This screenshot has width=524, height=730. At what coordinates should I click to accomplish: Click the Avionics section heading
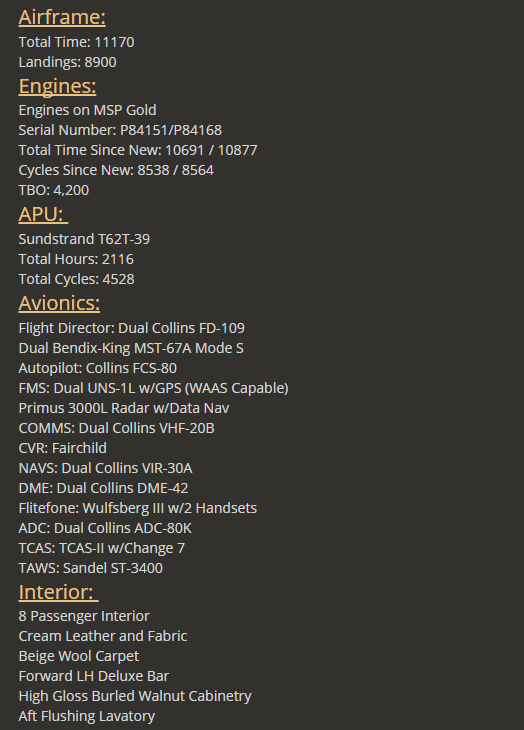[x=59, y=304]
